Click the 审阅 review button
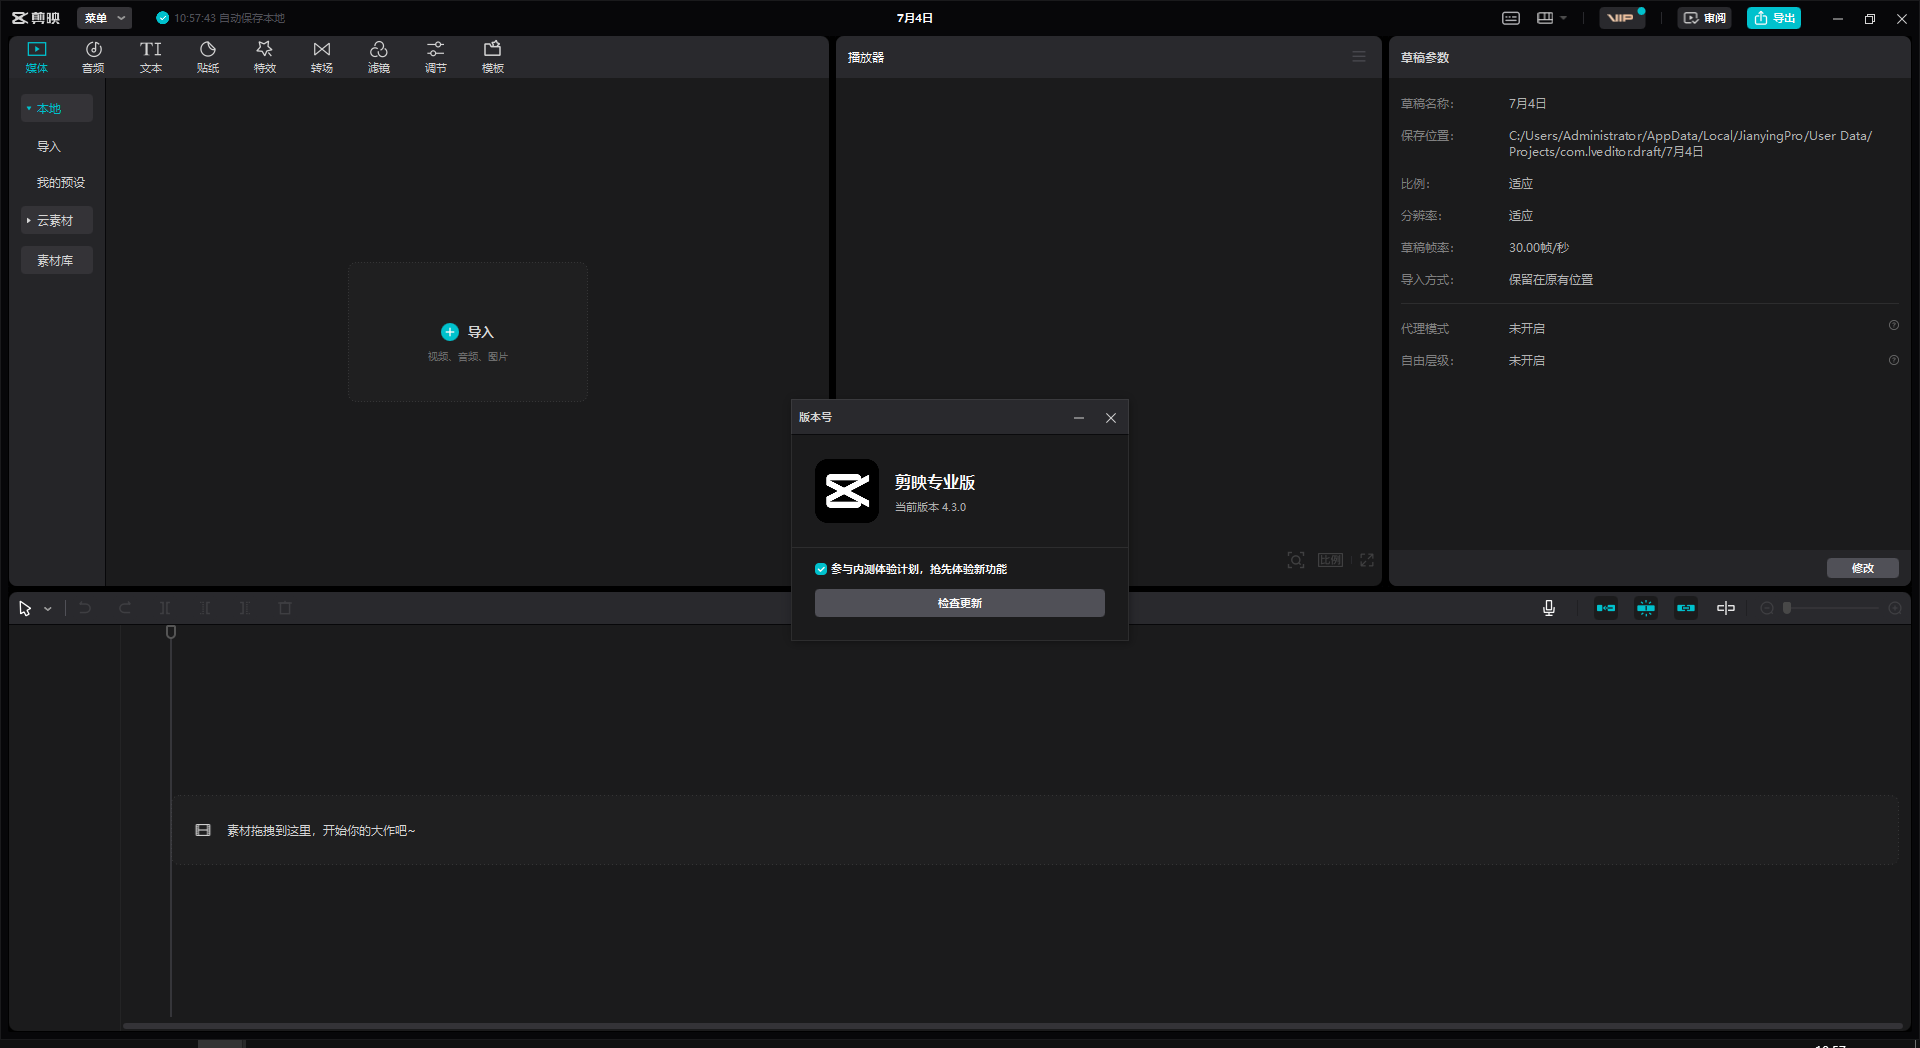Viewport: 1920px width, 1048px height. coord(1705,18)
